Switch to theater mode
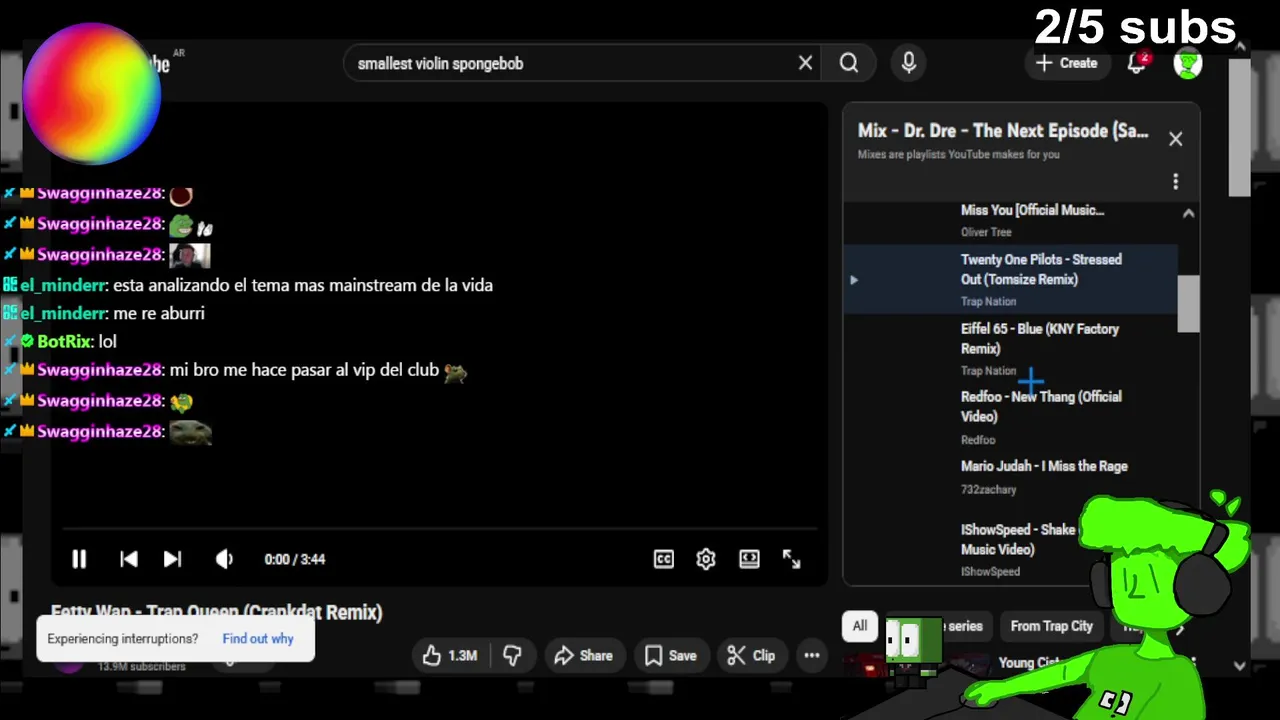This screenshot has height=720, width=1280. point(749,559)
